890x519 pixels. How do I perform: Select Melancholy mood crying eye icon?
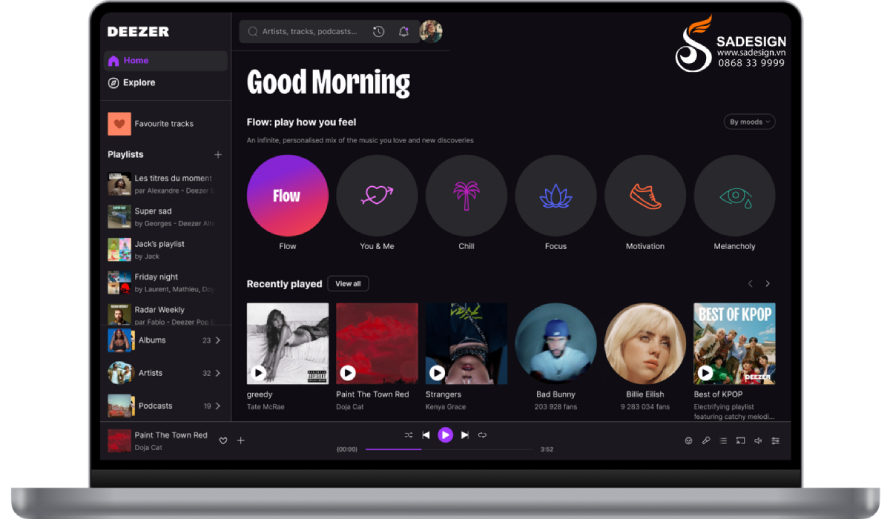(x=734, y=196)
